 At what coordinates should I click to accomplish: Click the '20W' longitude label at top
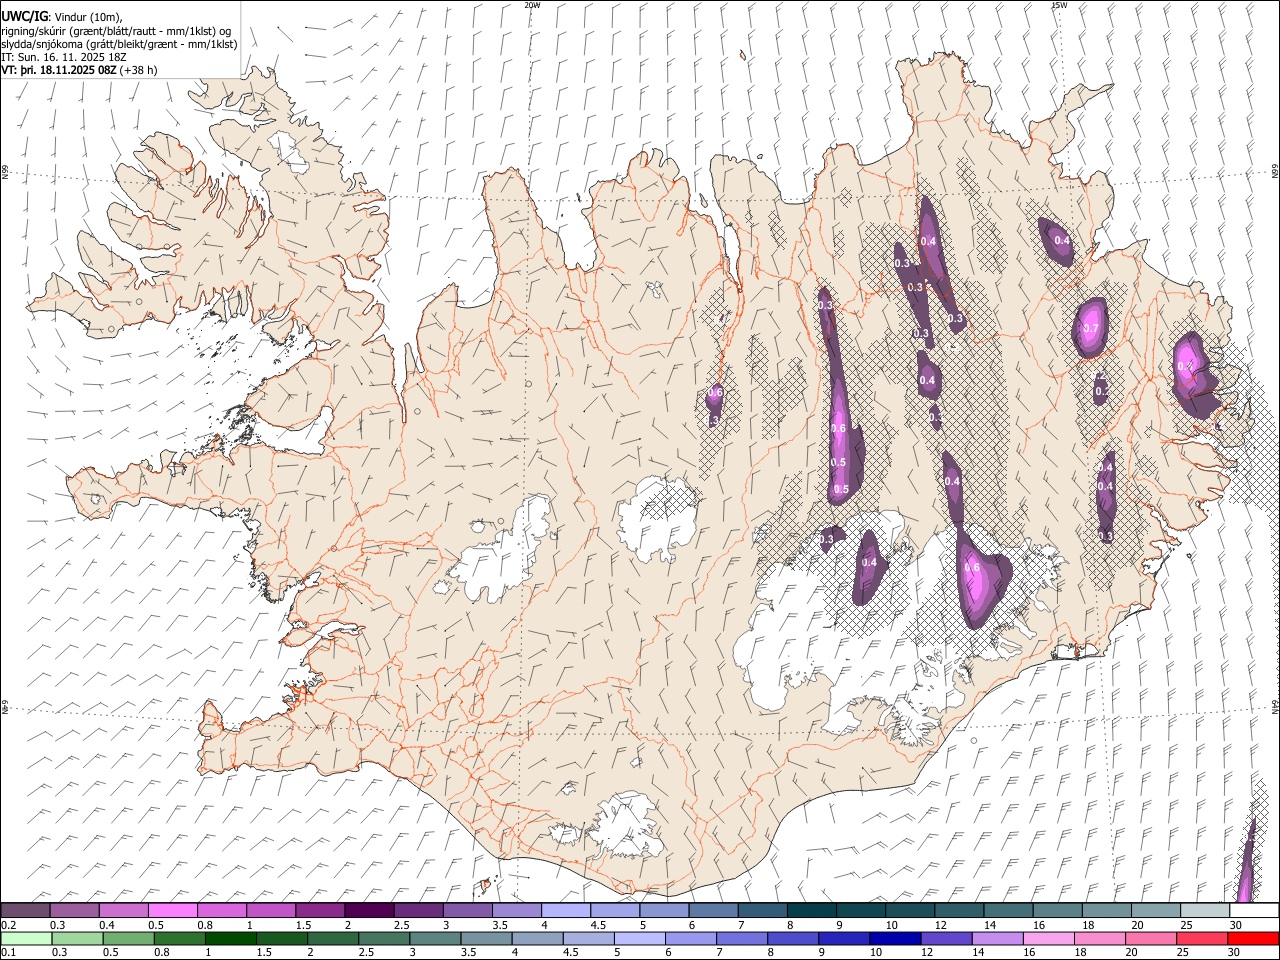point(532,5)
